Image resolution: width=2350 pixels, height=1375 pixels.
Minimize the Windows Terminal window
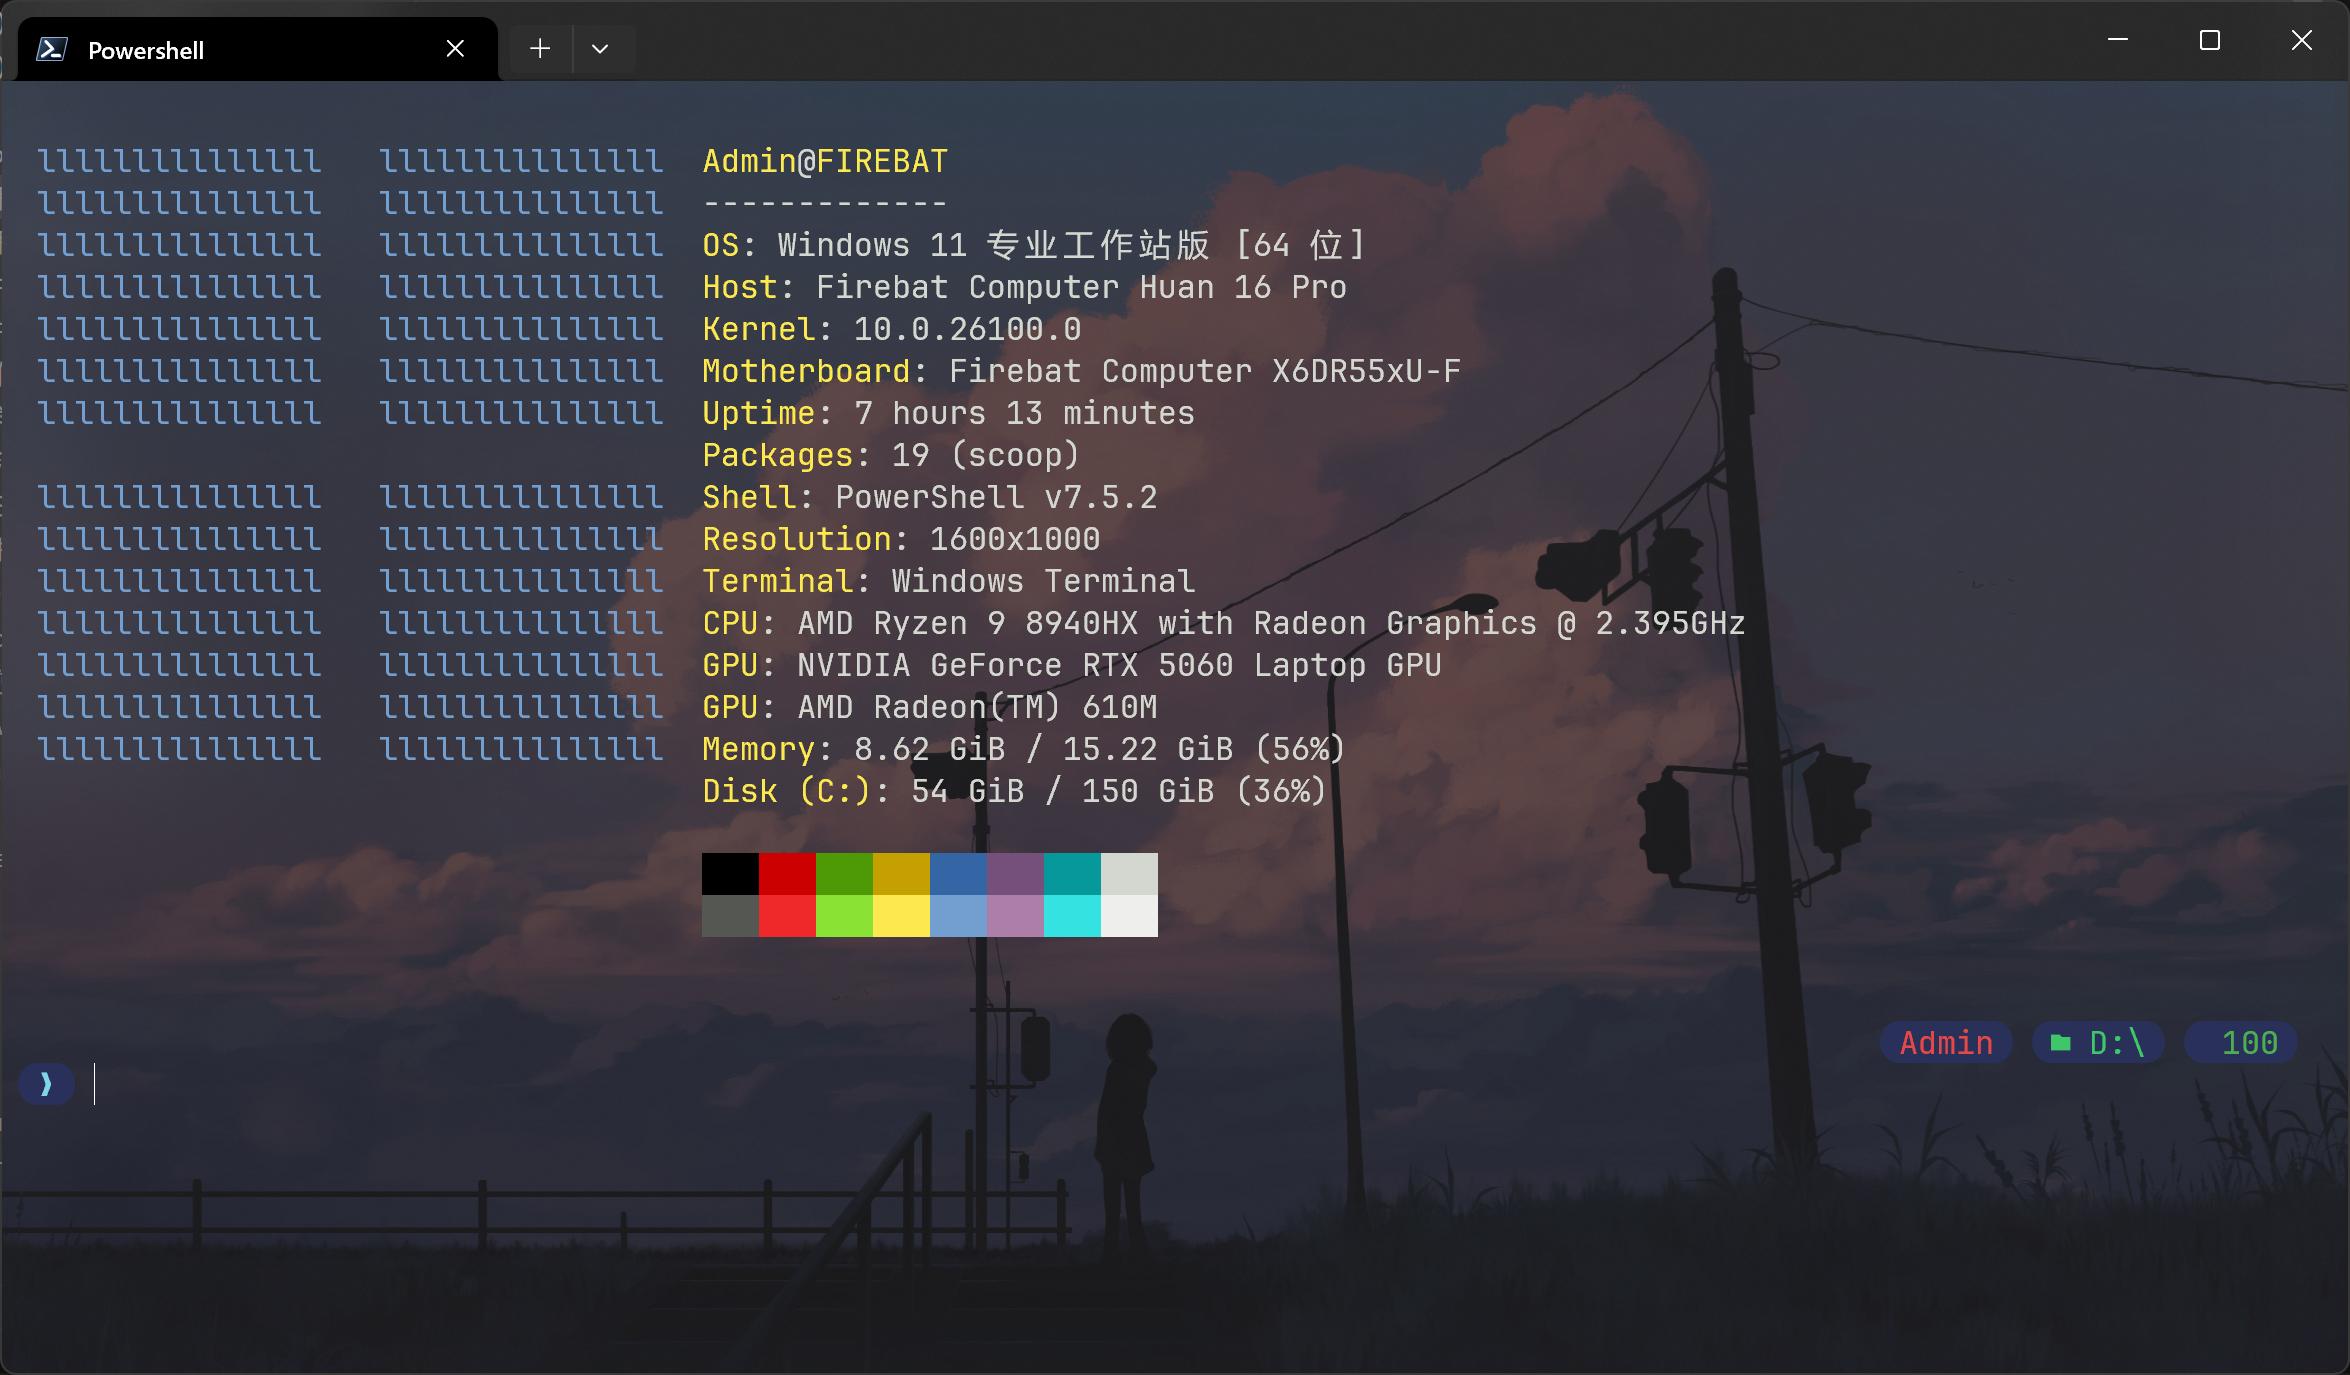[x=2118, y=40]
